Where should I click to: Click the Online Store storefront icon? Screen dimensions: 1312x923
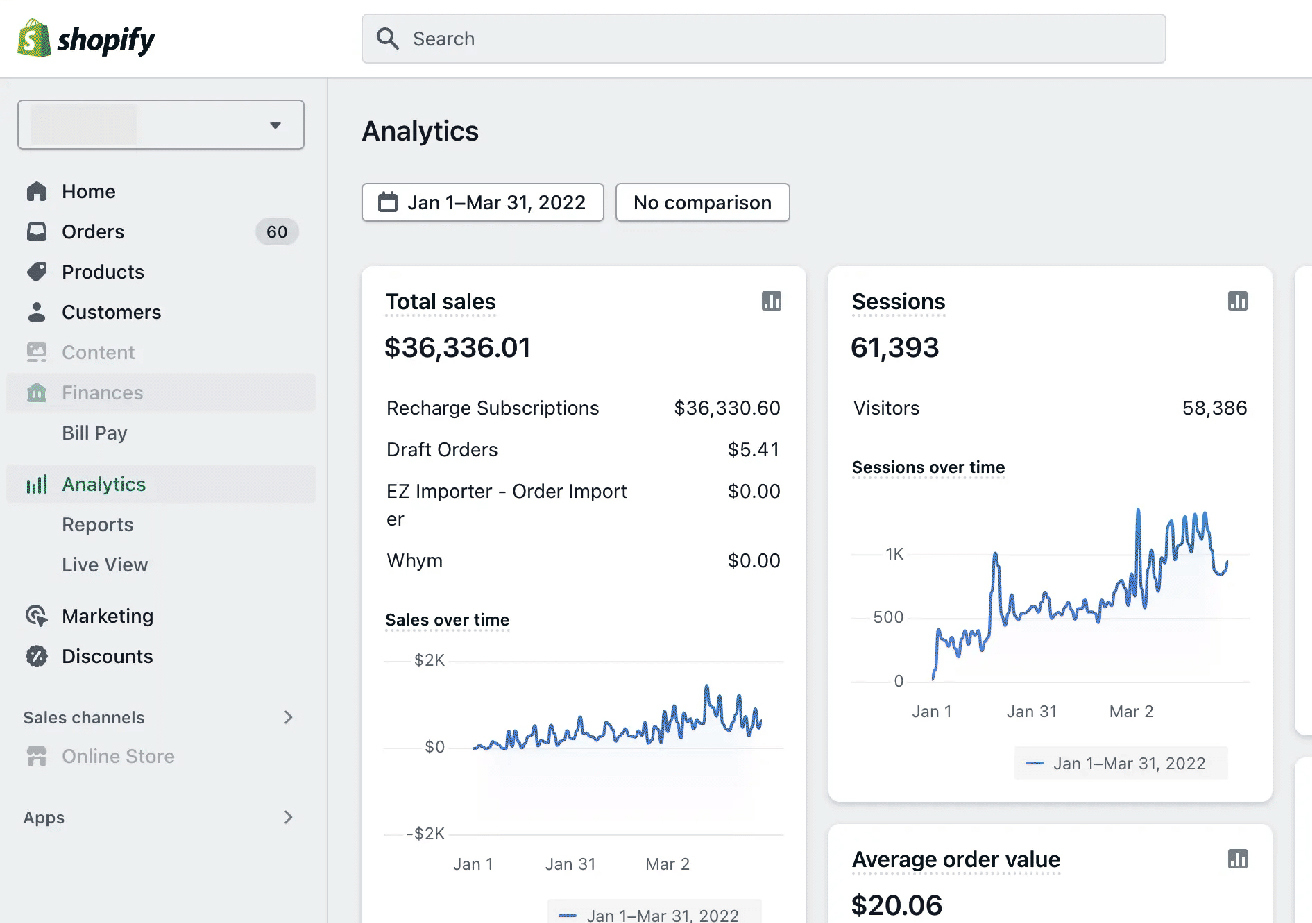(37, 756)
